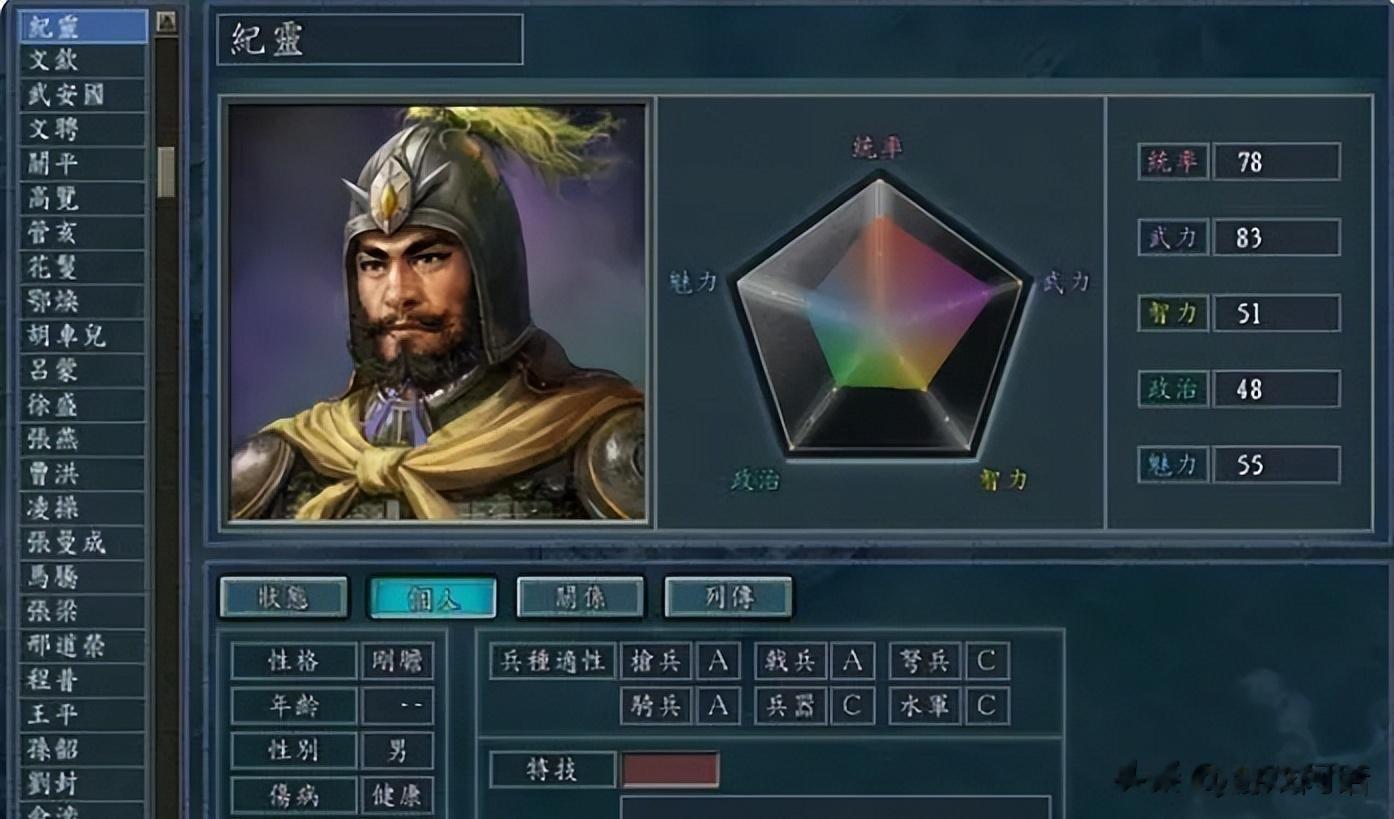Viewport: 1394px width, 819px height.
Task: Click the 武力 stat label
Action: pos(1173,237)
